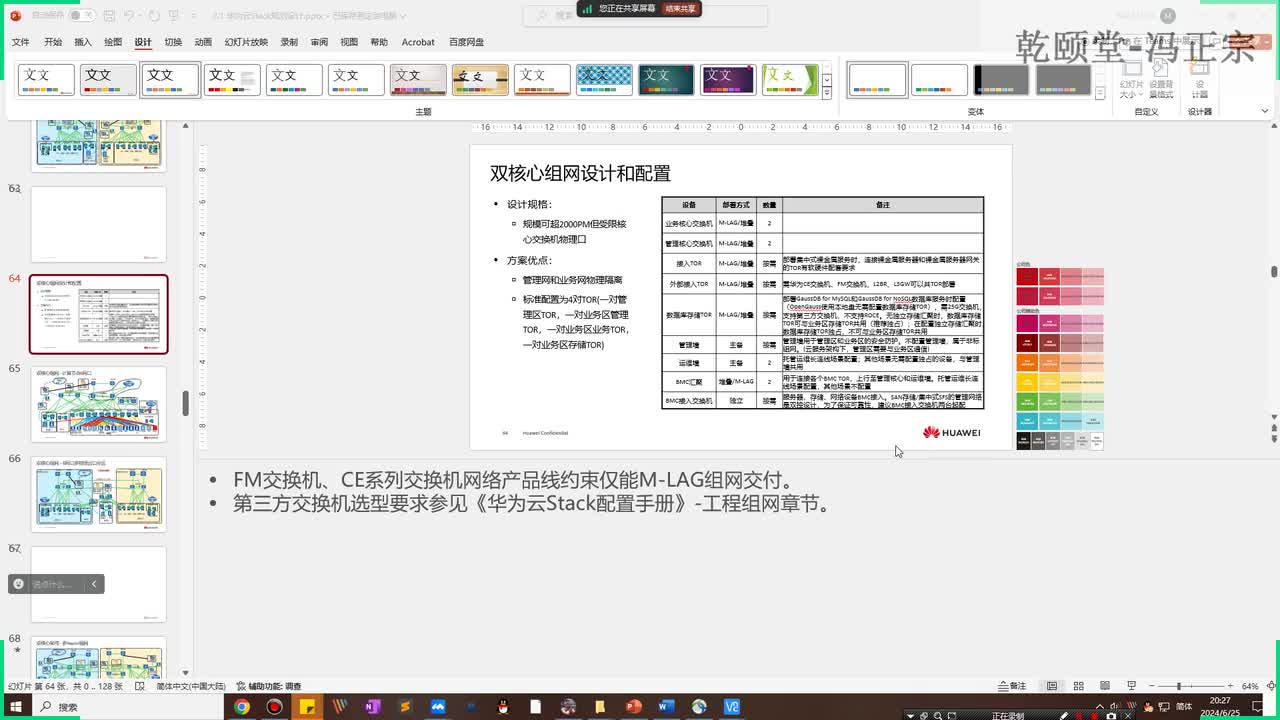This screenshot has width=1280, height=720.
Task: Select slide 68 thumbnail in the panel
Action: [98, 658]
